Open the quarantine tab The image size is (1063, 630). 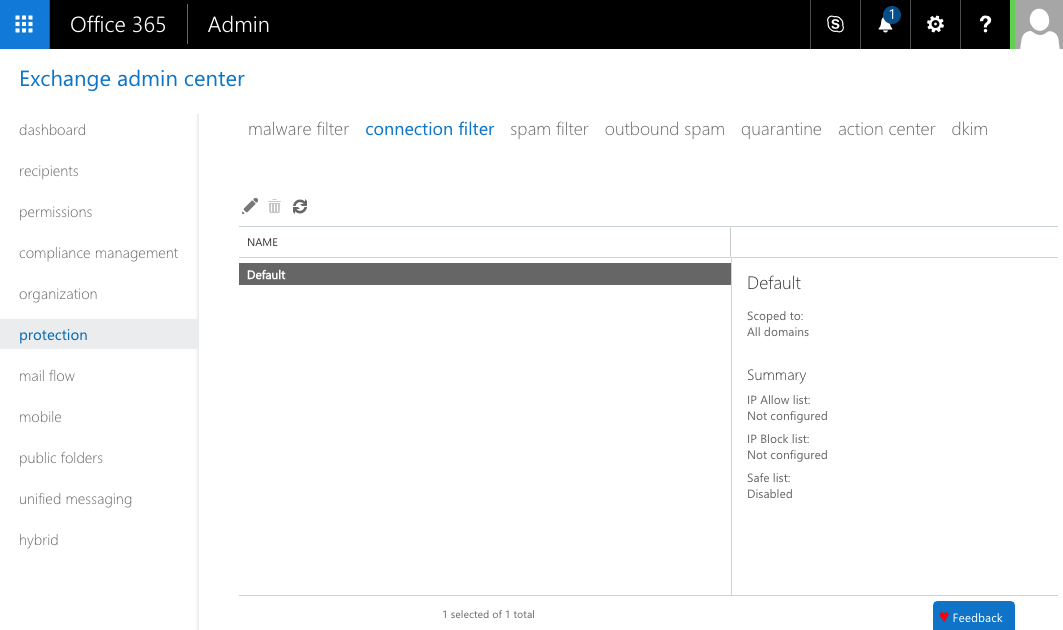point(781,129)
